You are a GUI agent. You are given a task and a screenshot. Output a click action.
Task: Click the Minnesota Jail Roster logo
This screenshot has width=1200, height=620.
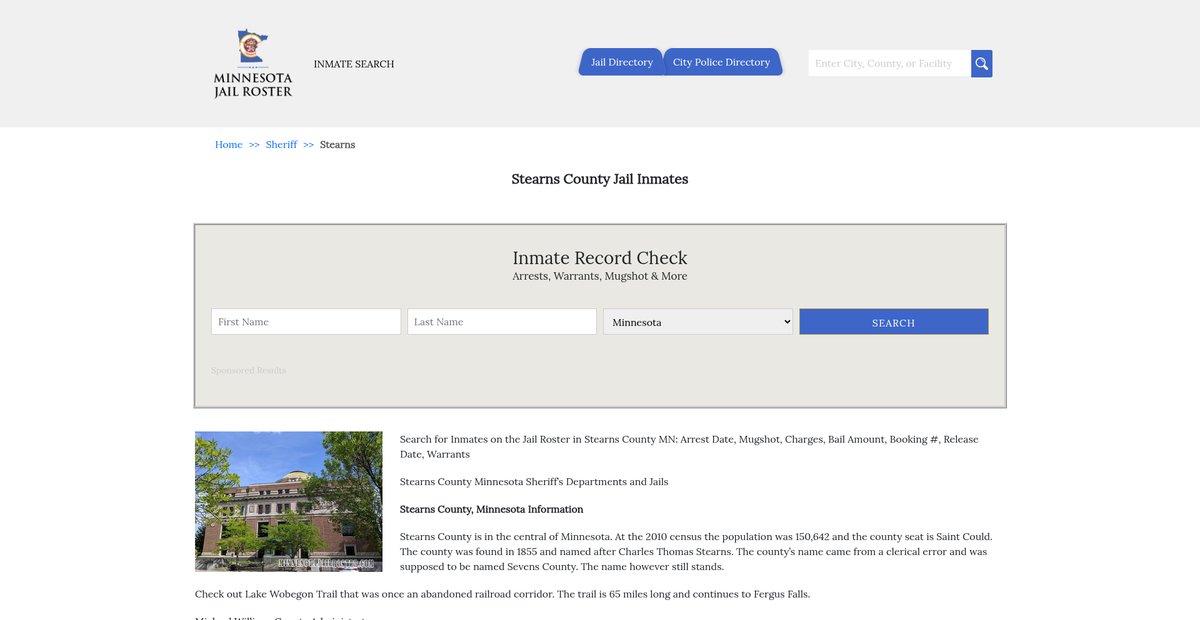click(253, 64)
